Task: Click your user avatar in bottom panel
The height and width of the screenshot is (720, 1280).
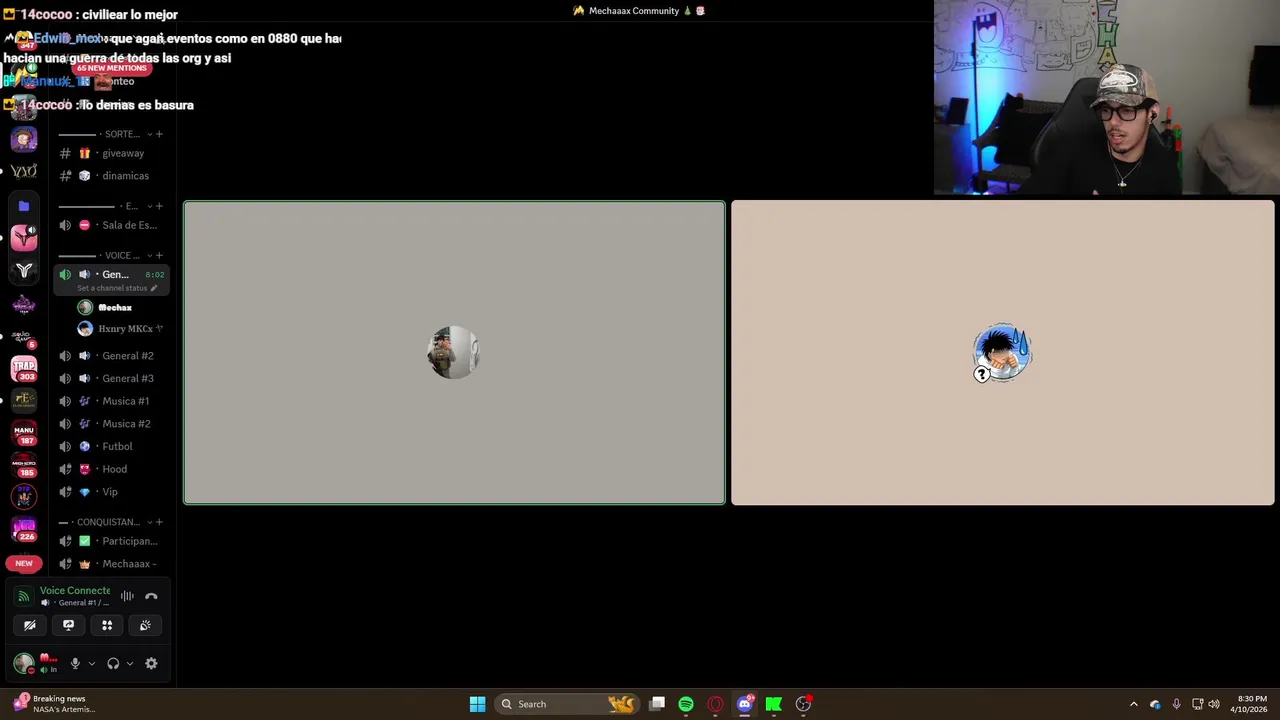Action: 24,663
